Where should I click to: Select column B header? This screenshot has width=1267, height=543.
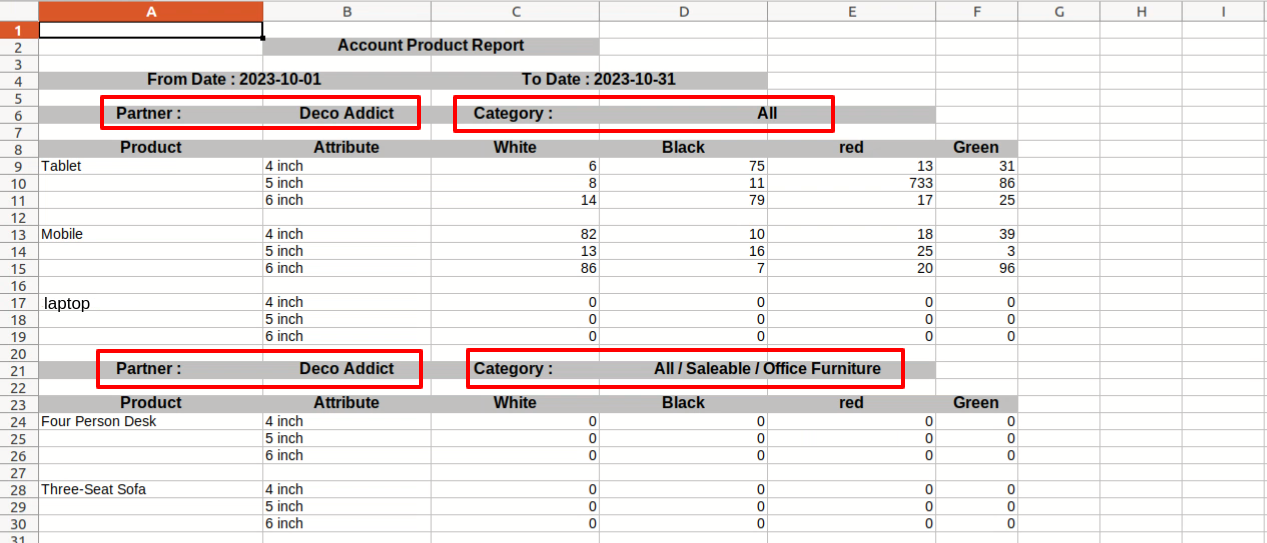[x=347, y=11]
